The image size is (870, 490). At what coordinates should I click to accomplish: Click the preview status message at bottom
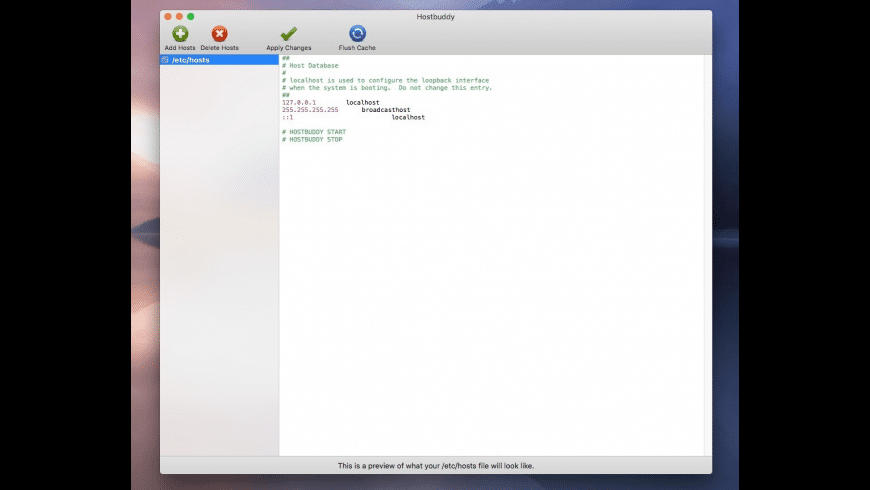442,465
